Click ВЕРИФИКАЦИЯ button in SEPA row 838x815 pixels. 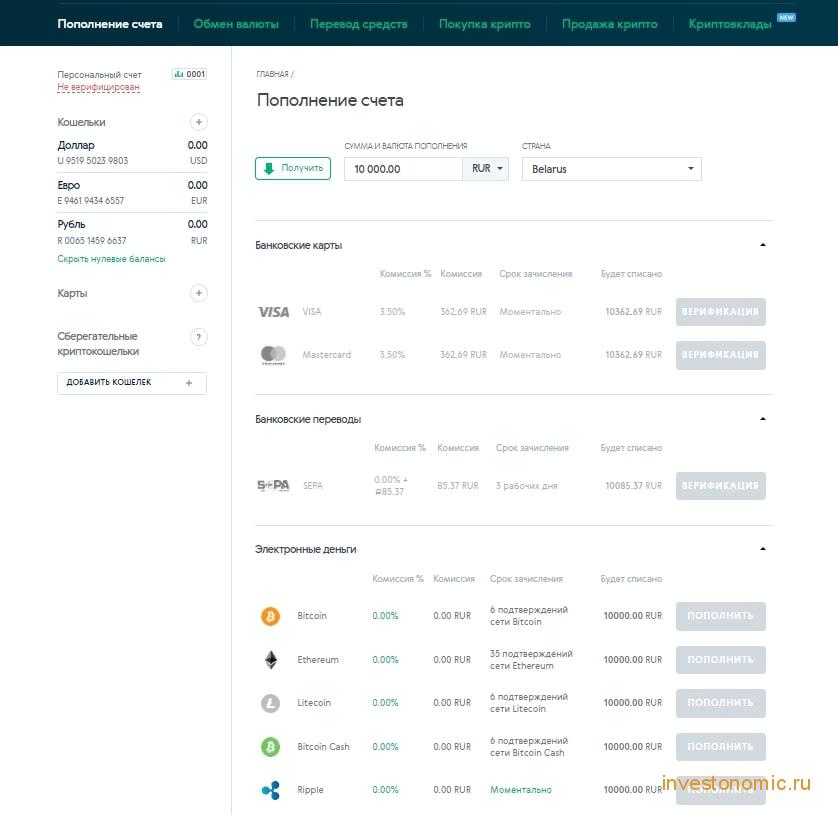[720, 486]
